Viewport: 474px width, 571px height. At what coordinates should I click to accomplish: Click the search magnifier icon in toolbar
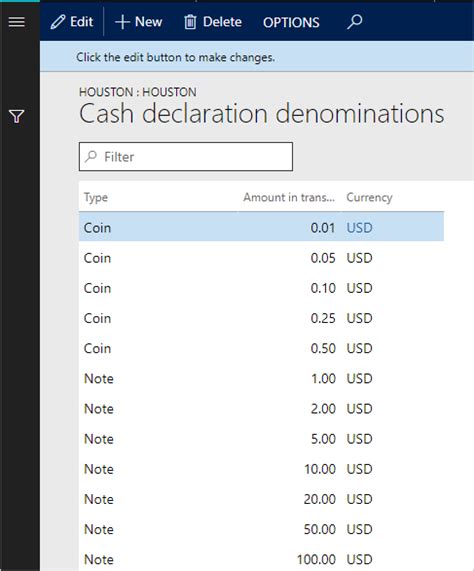(354, 22)
